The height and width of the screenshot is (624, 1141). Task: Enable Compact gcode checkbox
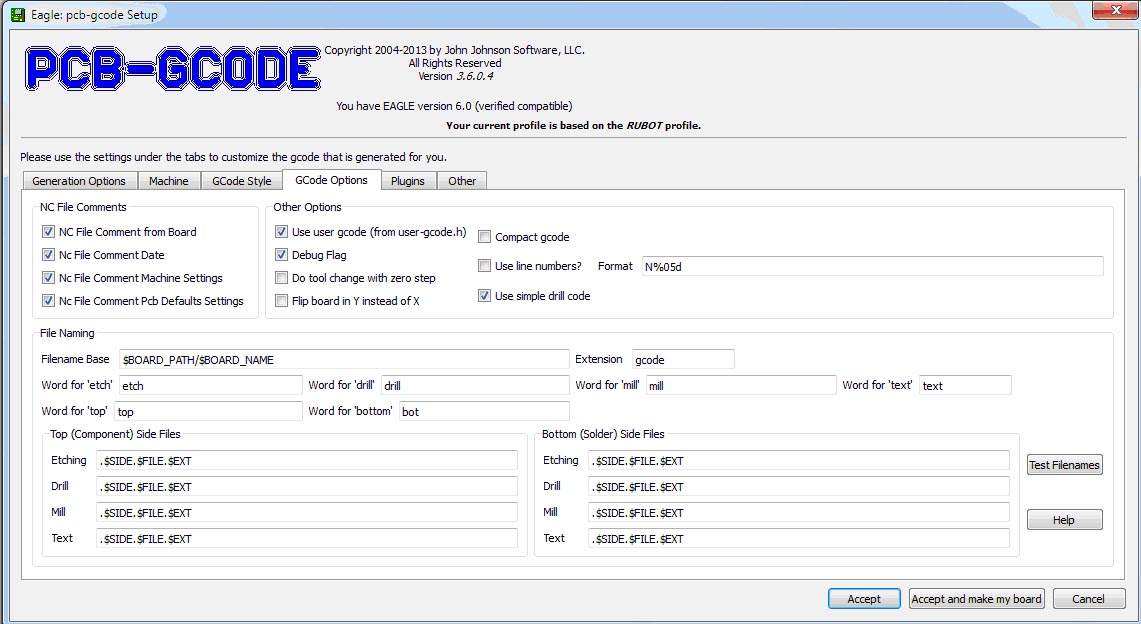click(x=484, y=237)
